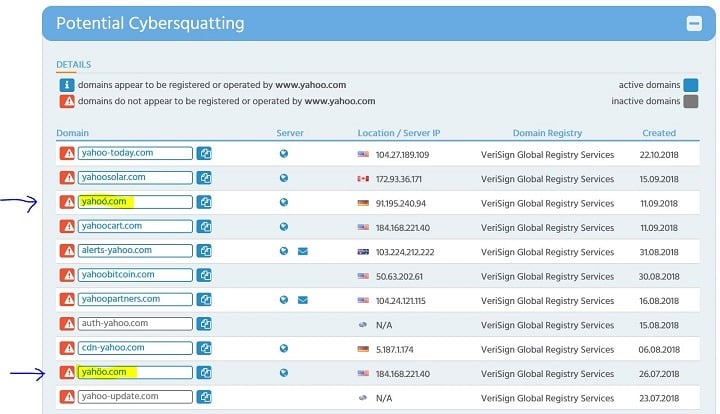Collapse the Potential Cybersquatting panel
Screen dimensions: 720x414
click(x=692, y=22)
